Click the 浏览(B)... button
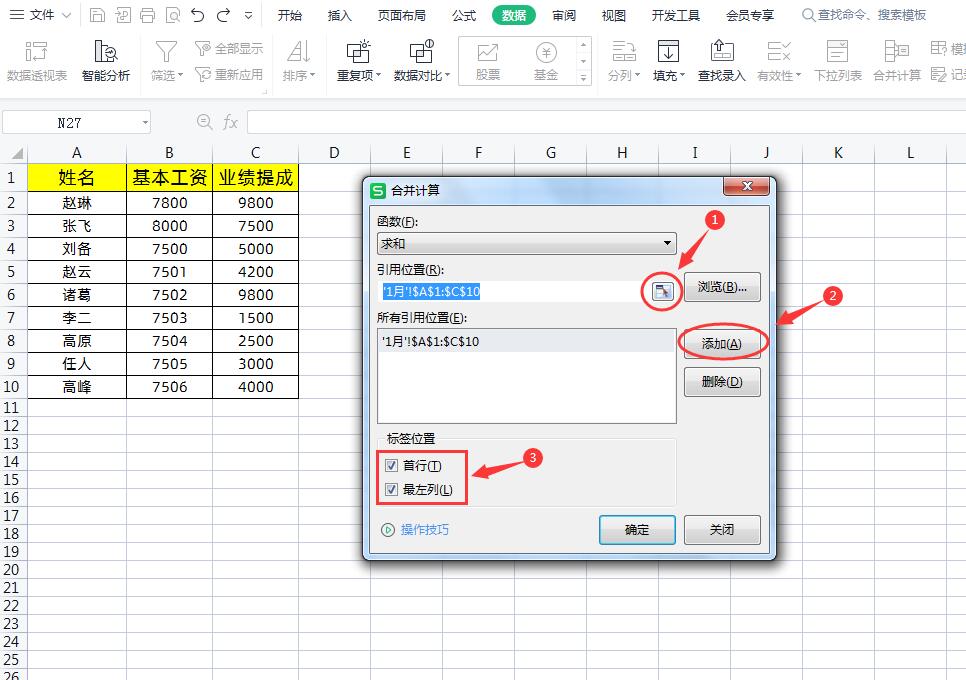The image size is (966, 680). tap(722, 287)
